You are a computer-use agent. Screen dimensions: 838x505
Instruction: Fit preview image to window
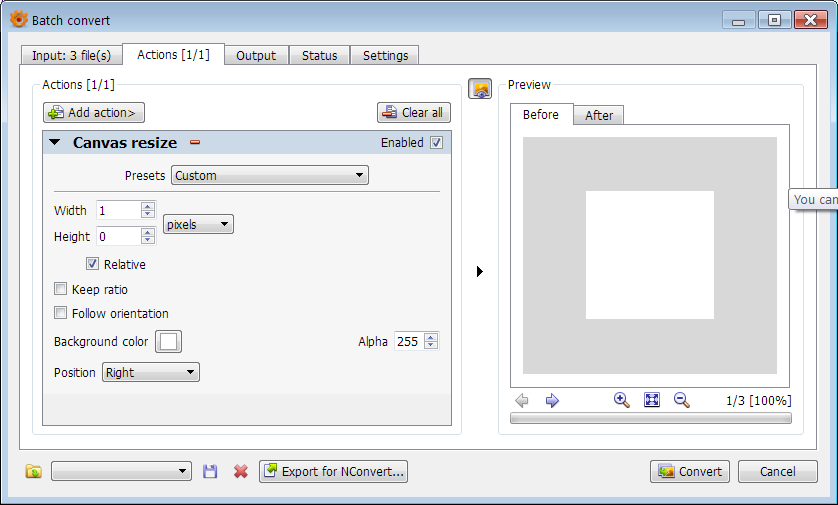[651, 400]
